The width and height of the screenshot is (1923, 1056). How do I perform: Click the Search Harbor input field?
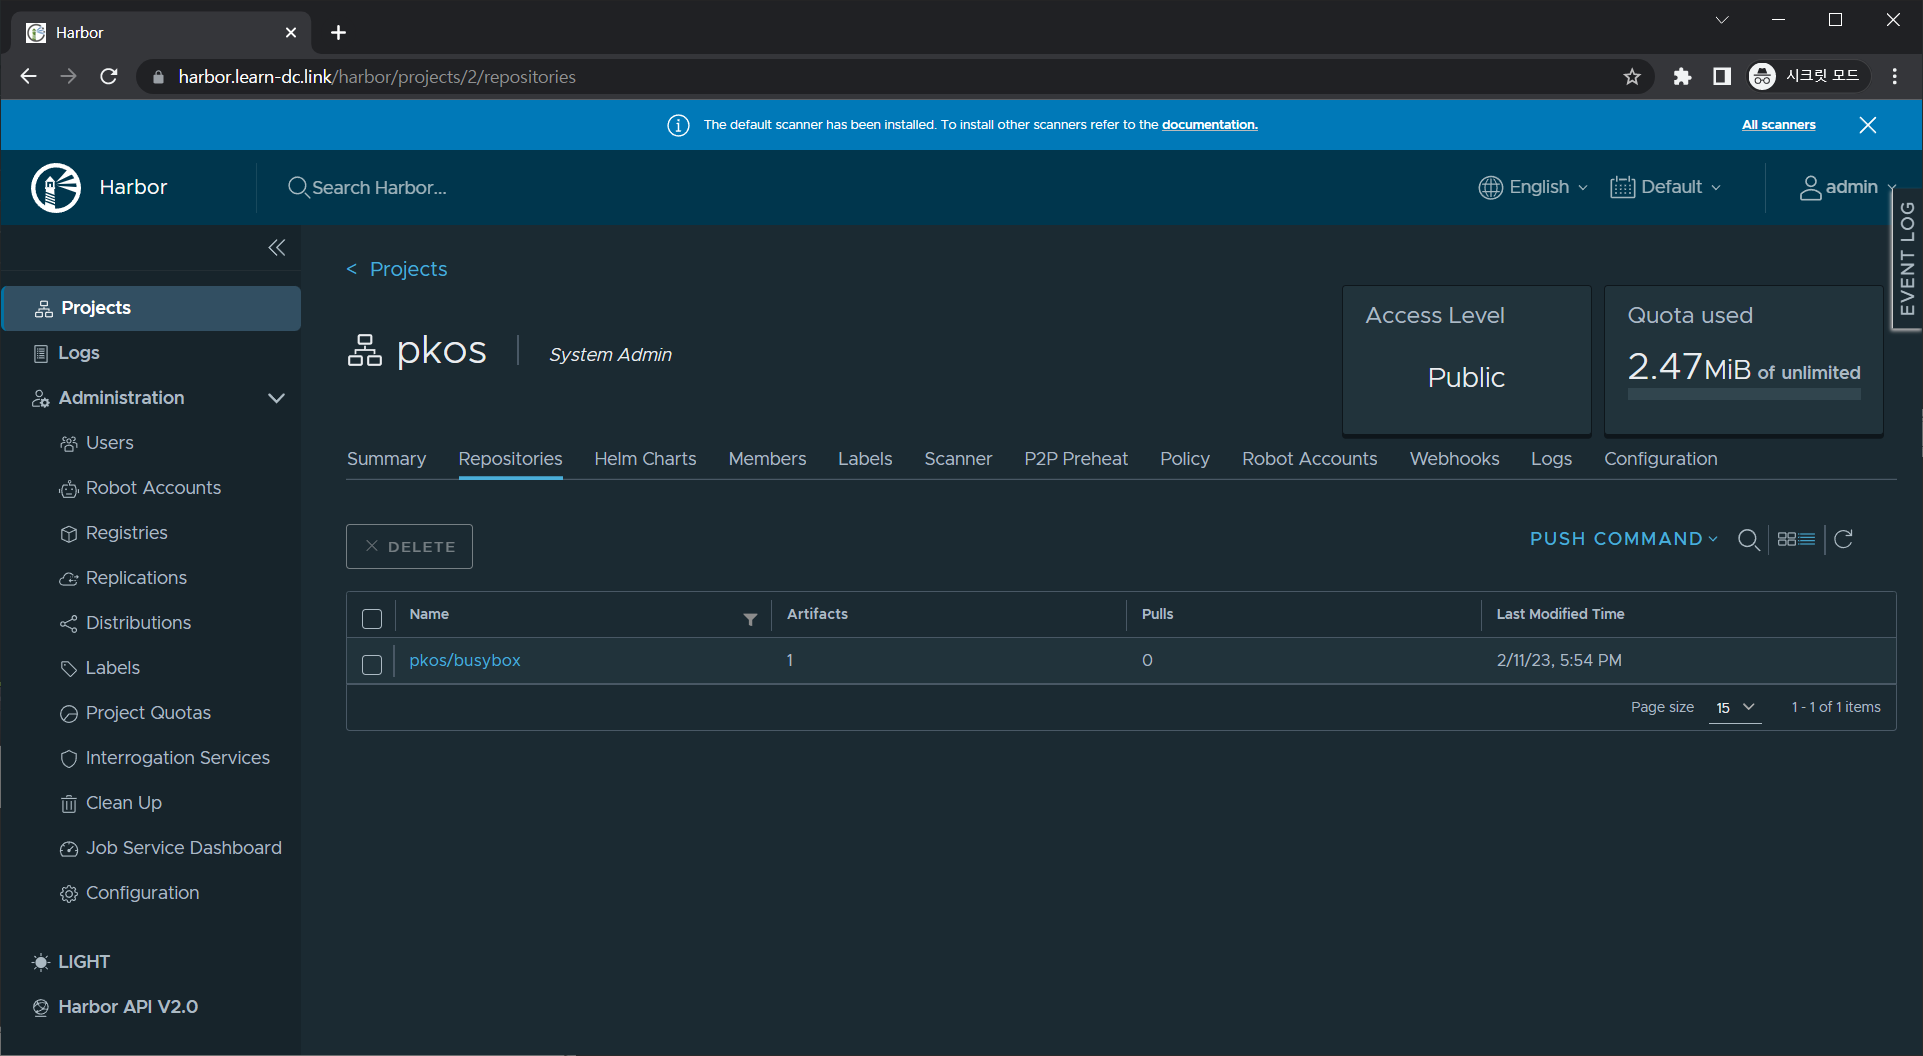coord(380,188)
